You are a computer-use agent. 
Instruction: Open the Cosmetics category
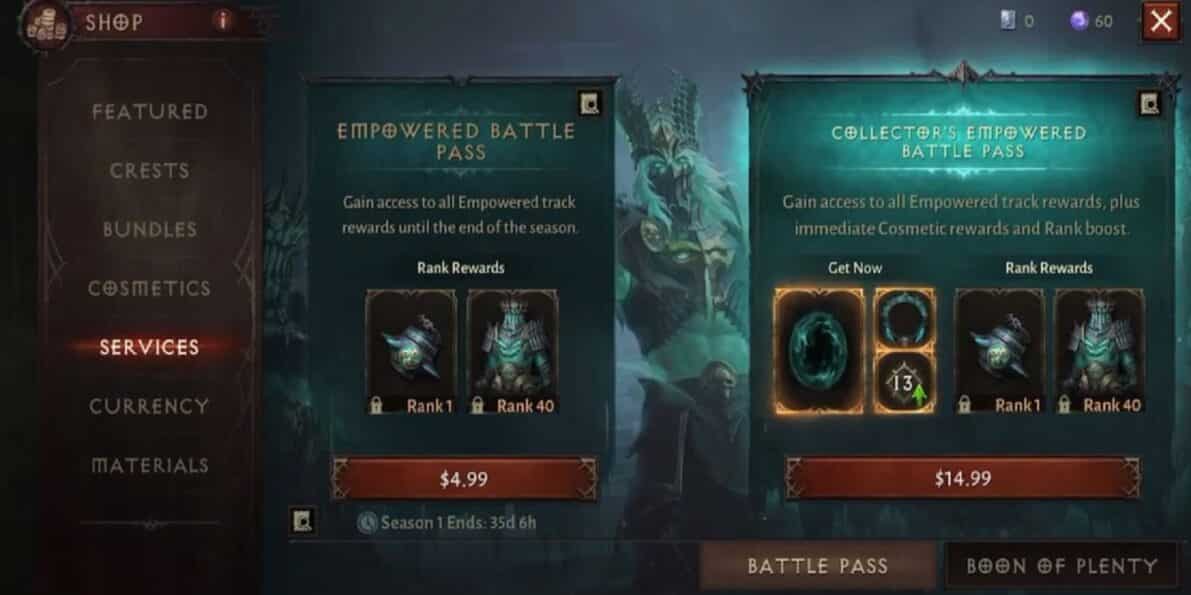click(150, 289)
